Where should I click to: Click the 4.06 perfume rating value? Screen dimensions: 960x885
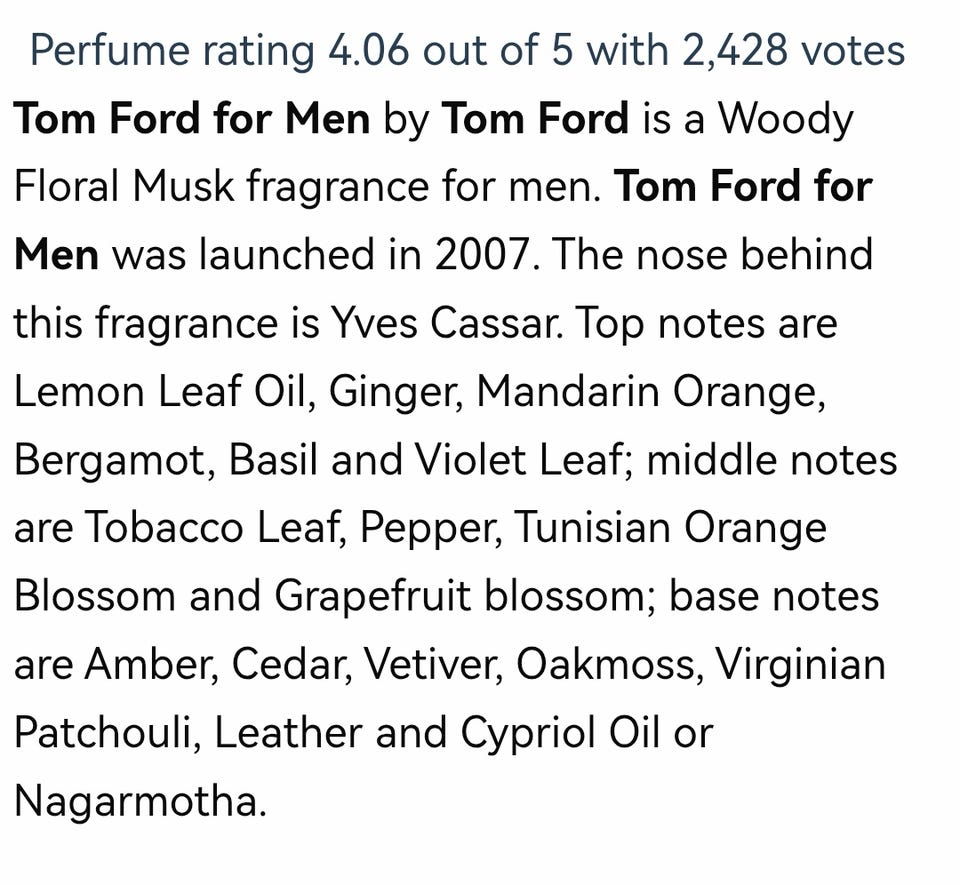coord(368,50)
